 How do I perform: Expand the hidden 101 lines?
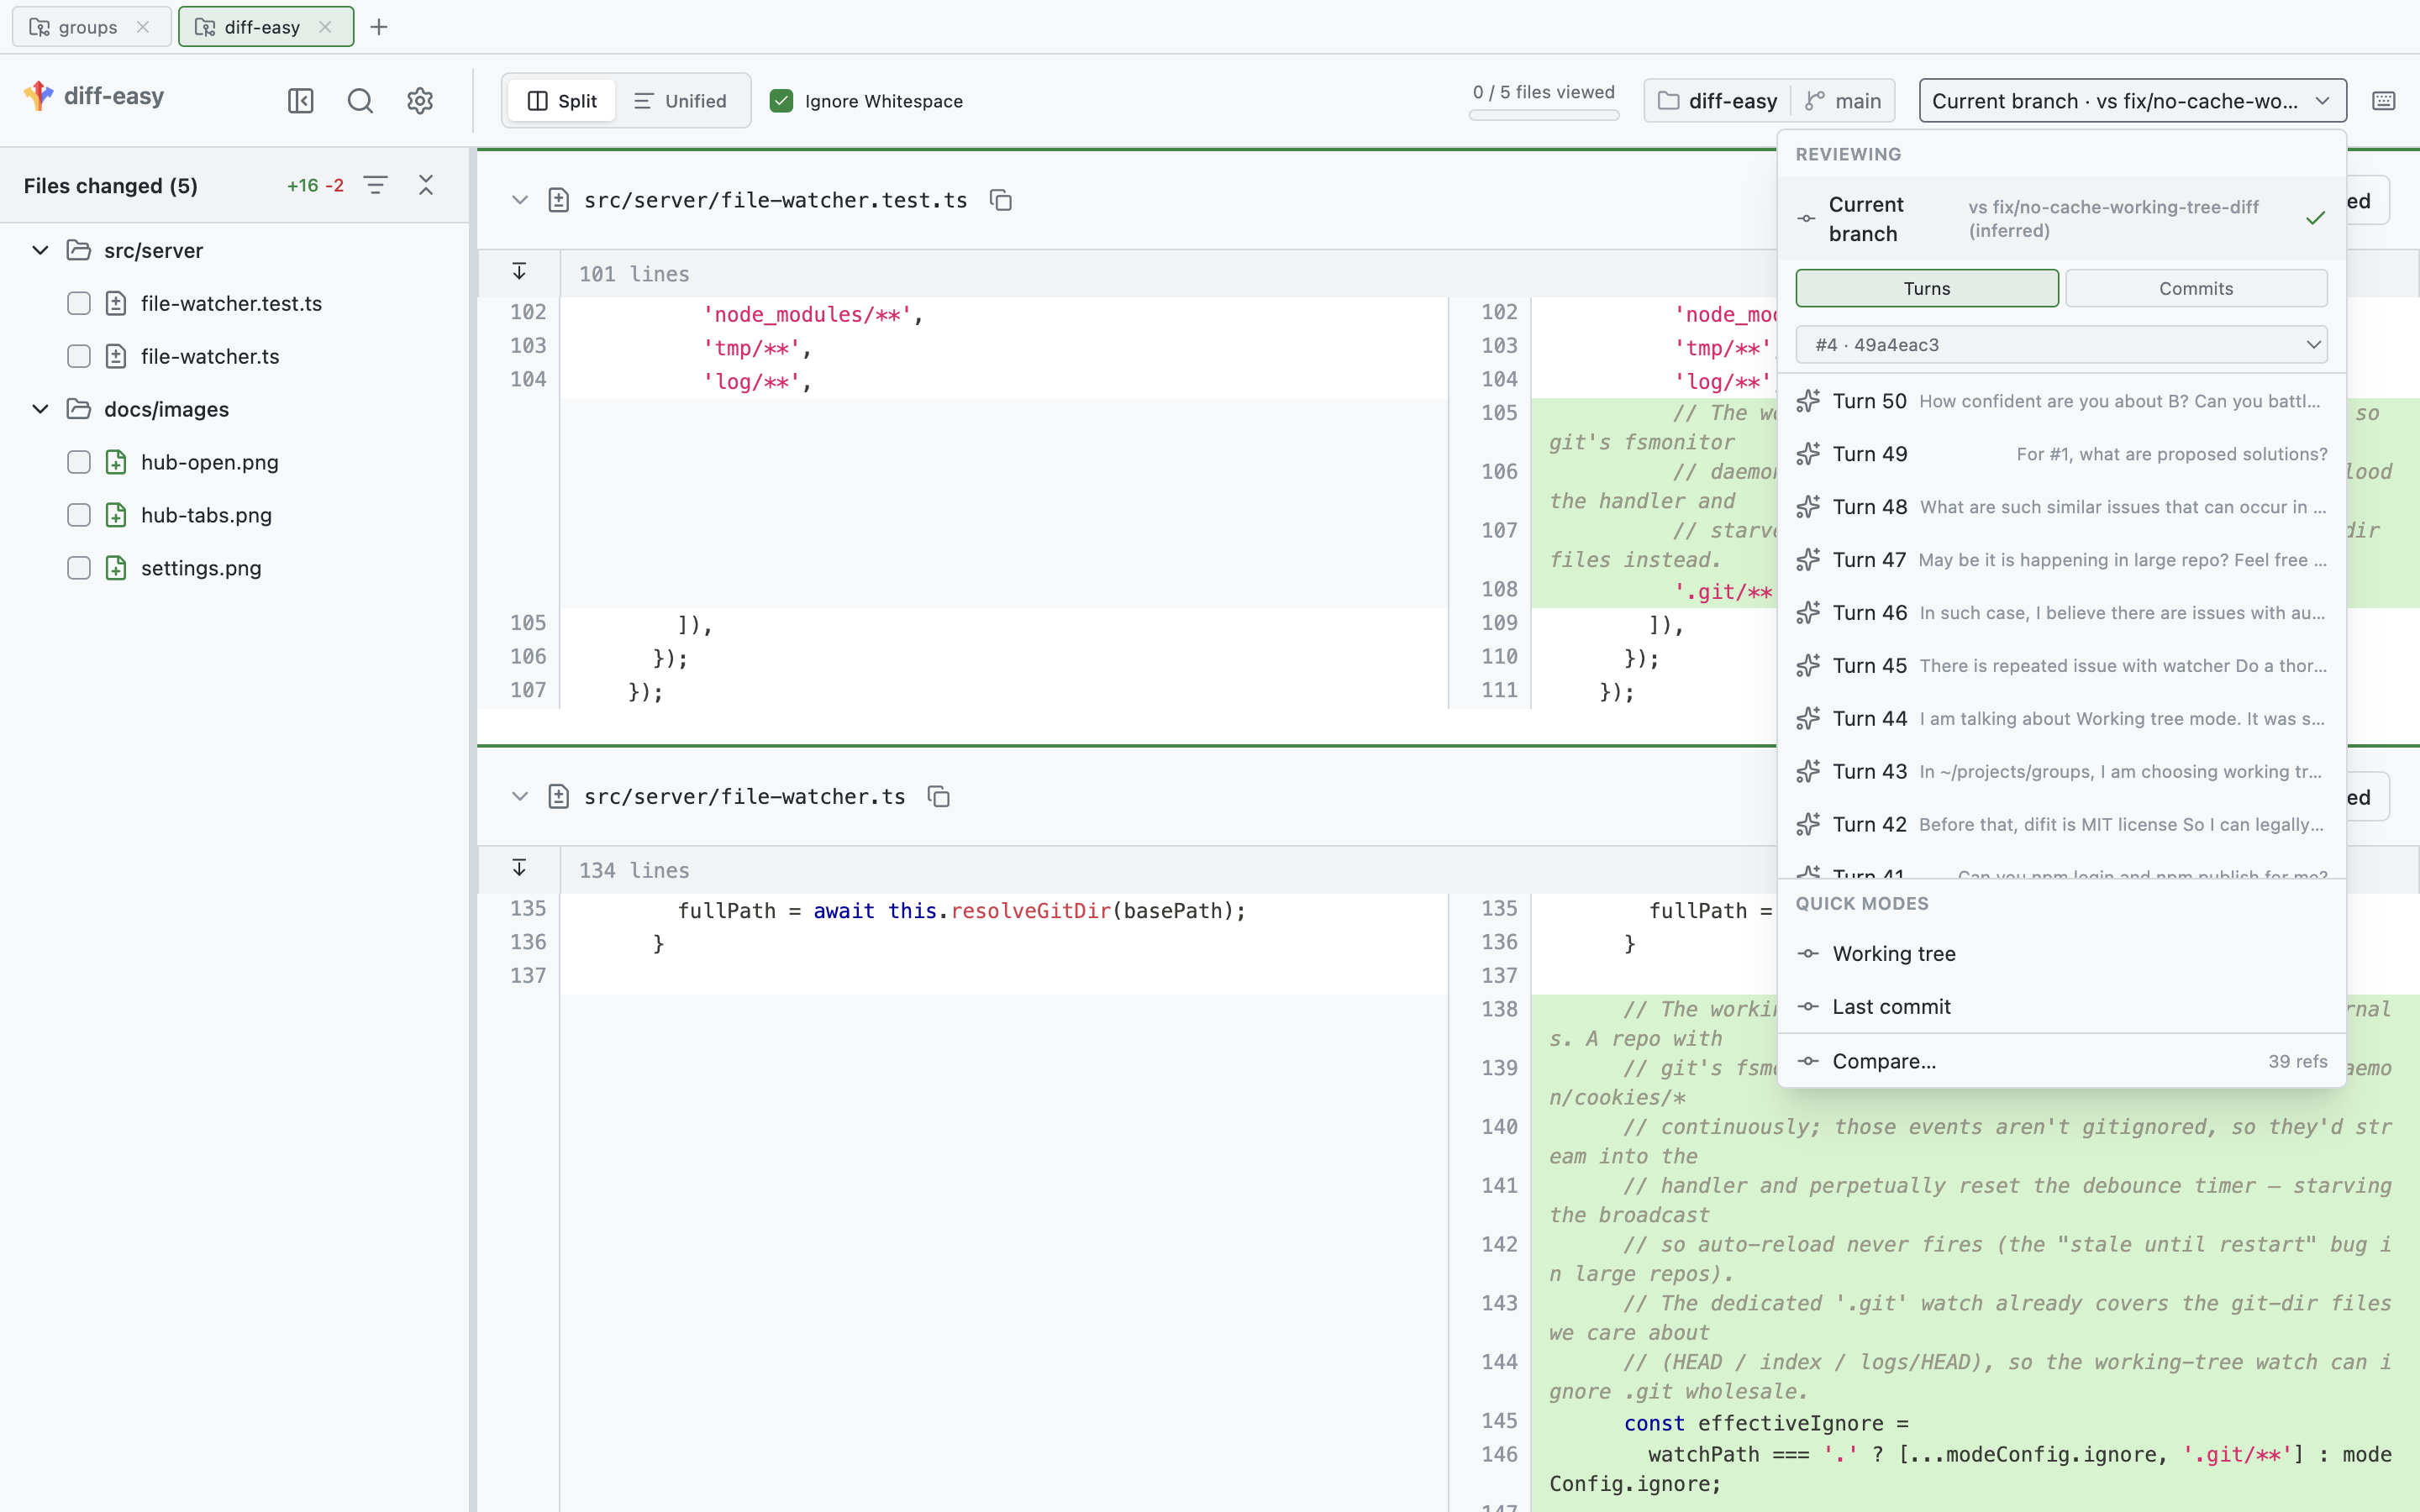point(519,272)
